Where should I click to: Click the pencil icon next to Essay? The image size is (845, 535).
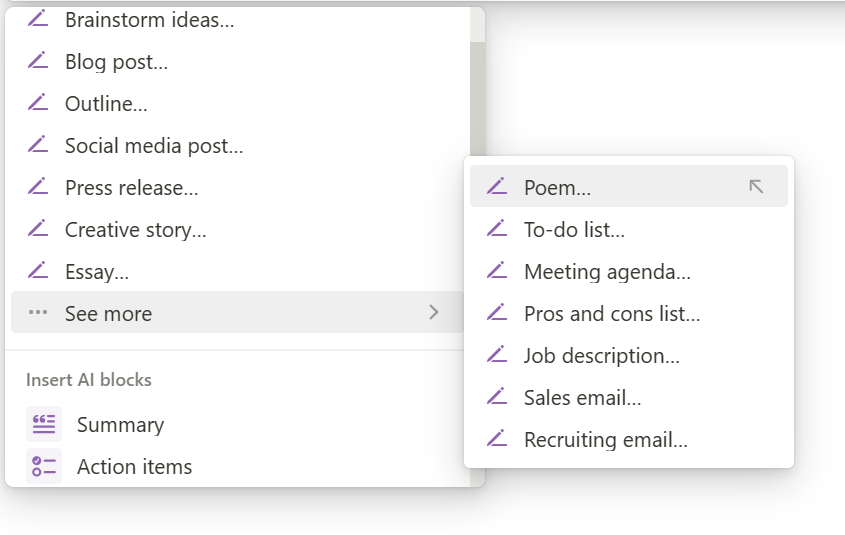click(38, 271)
